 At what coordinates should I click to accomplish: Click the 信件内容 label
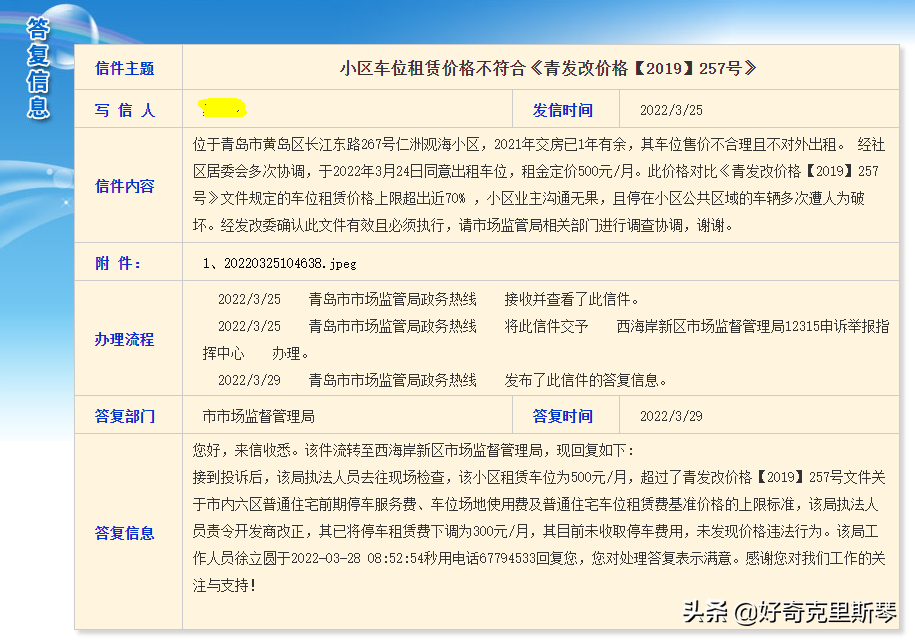tap(124, 186)
